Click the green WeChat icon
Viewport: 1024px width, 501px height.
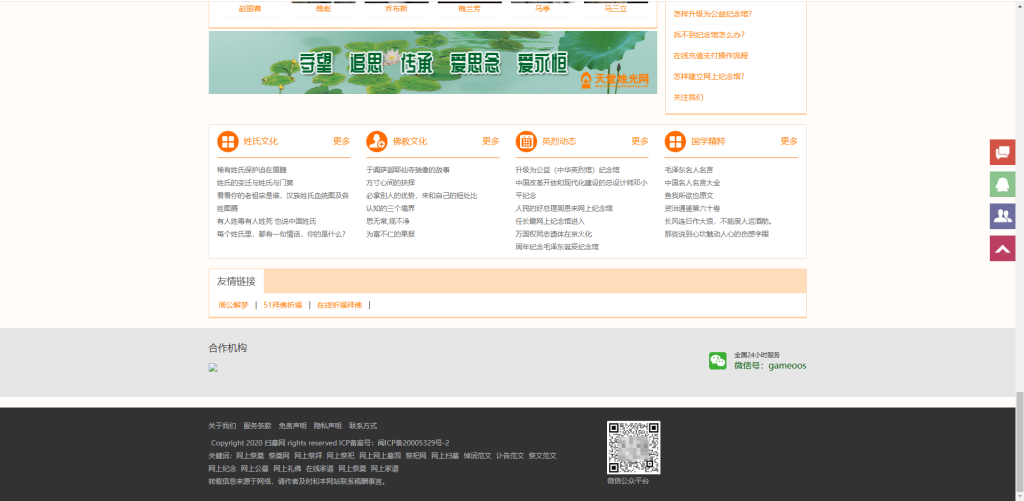[x=718, y=361]
